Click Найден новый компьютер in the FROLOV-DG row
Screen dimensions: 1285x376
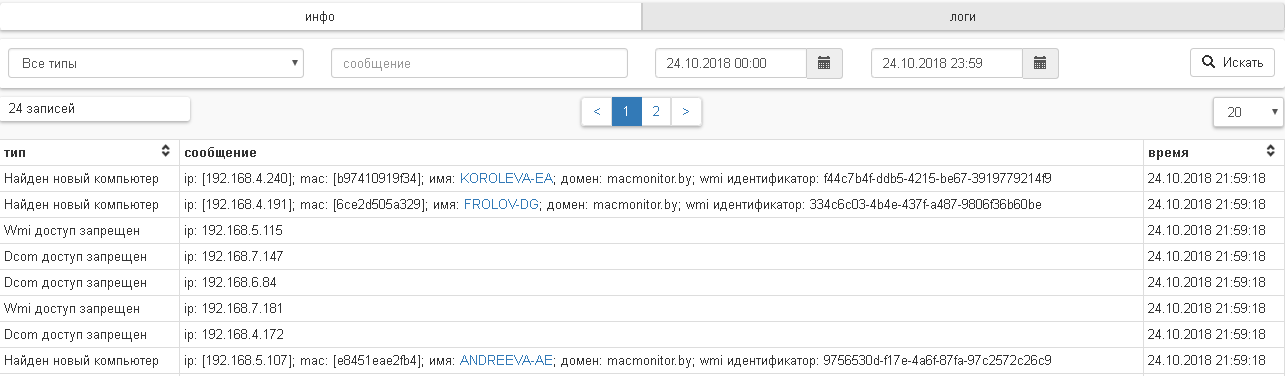coord(81,205)
